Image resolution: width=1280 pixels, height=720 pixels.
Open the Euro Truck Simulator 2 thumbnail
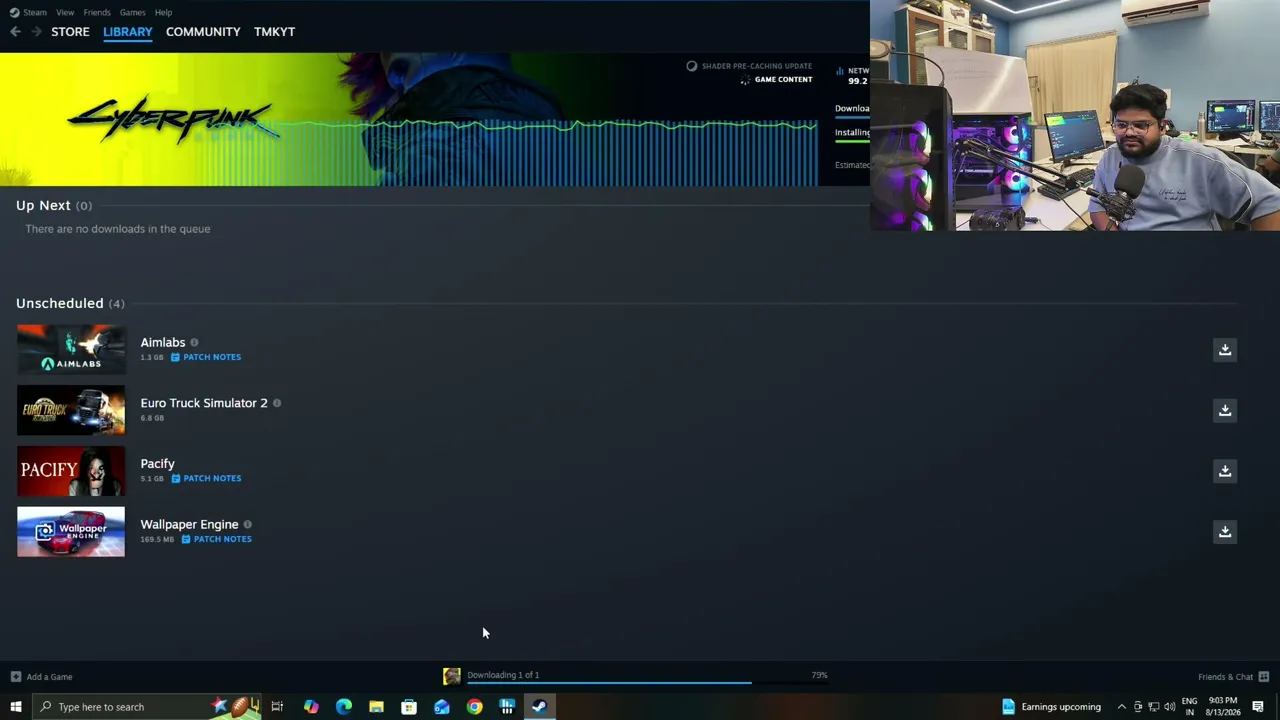(x=71, y=410)
